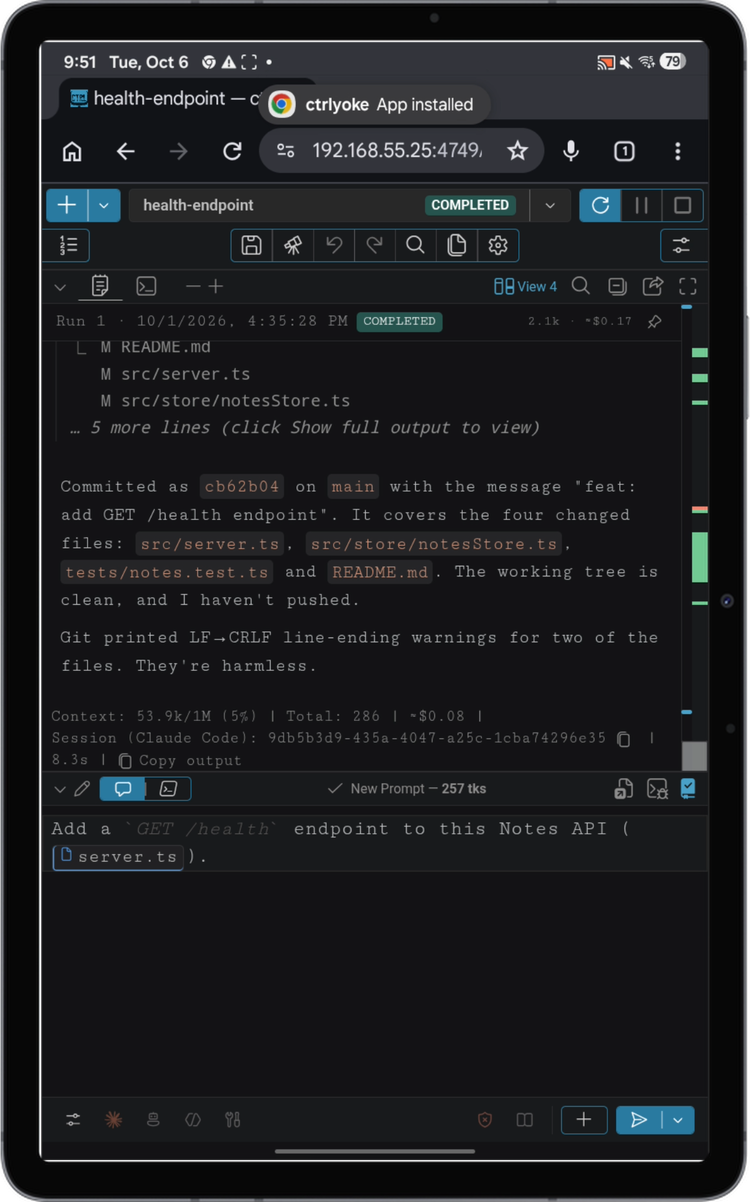
Task: Open the View 4 layout selector
Action: (526, 287)
